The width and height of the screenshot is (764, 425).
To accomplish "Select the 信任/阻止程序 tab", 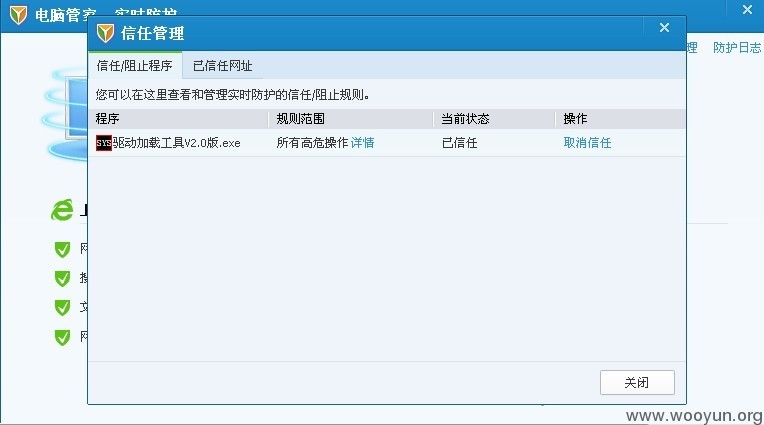I will [134, 66].
